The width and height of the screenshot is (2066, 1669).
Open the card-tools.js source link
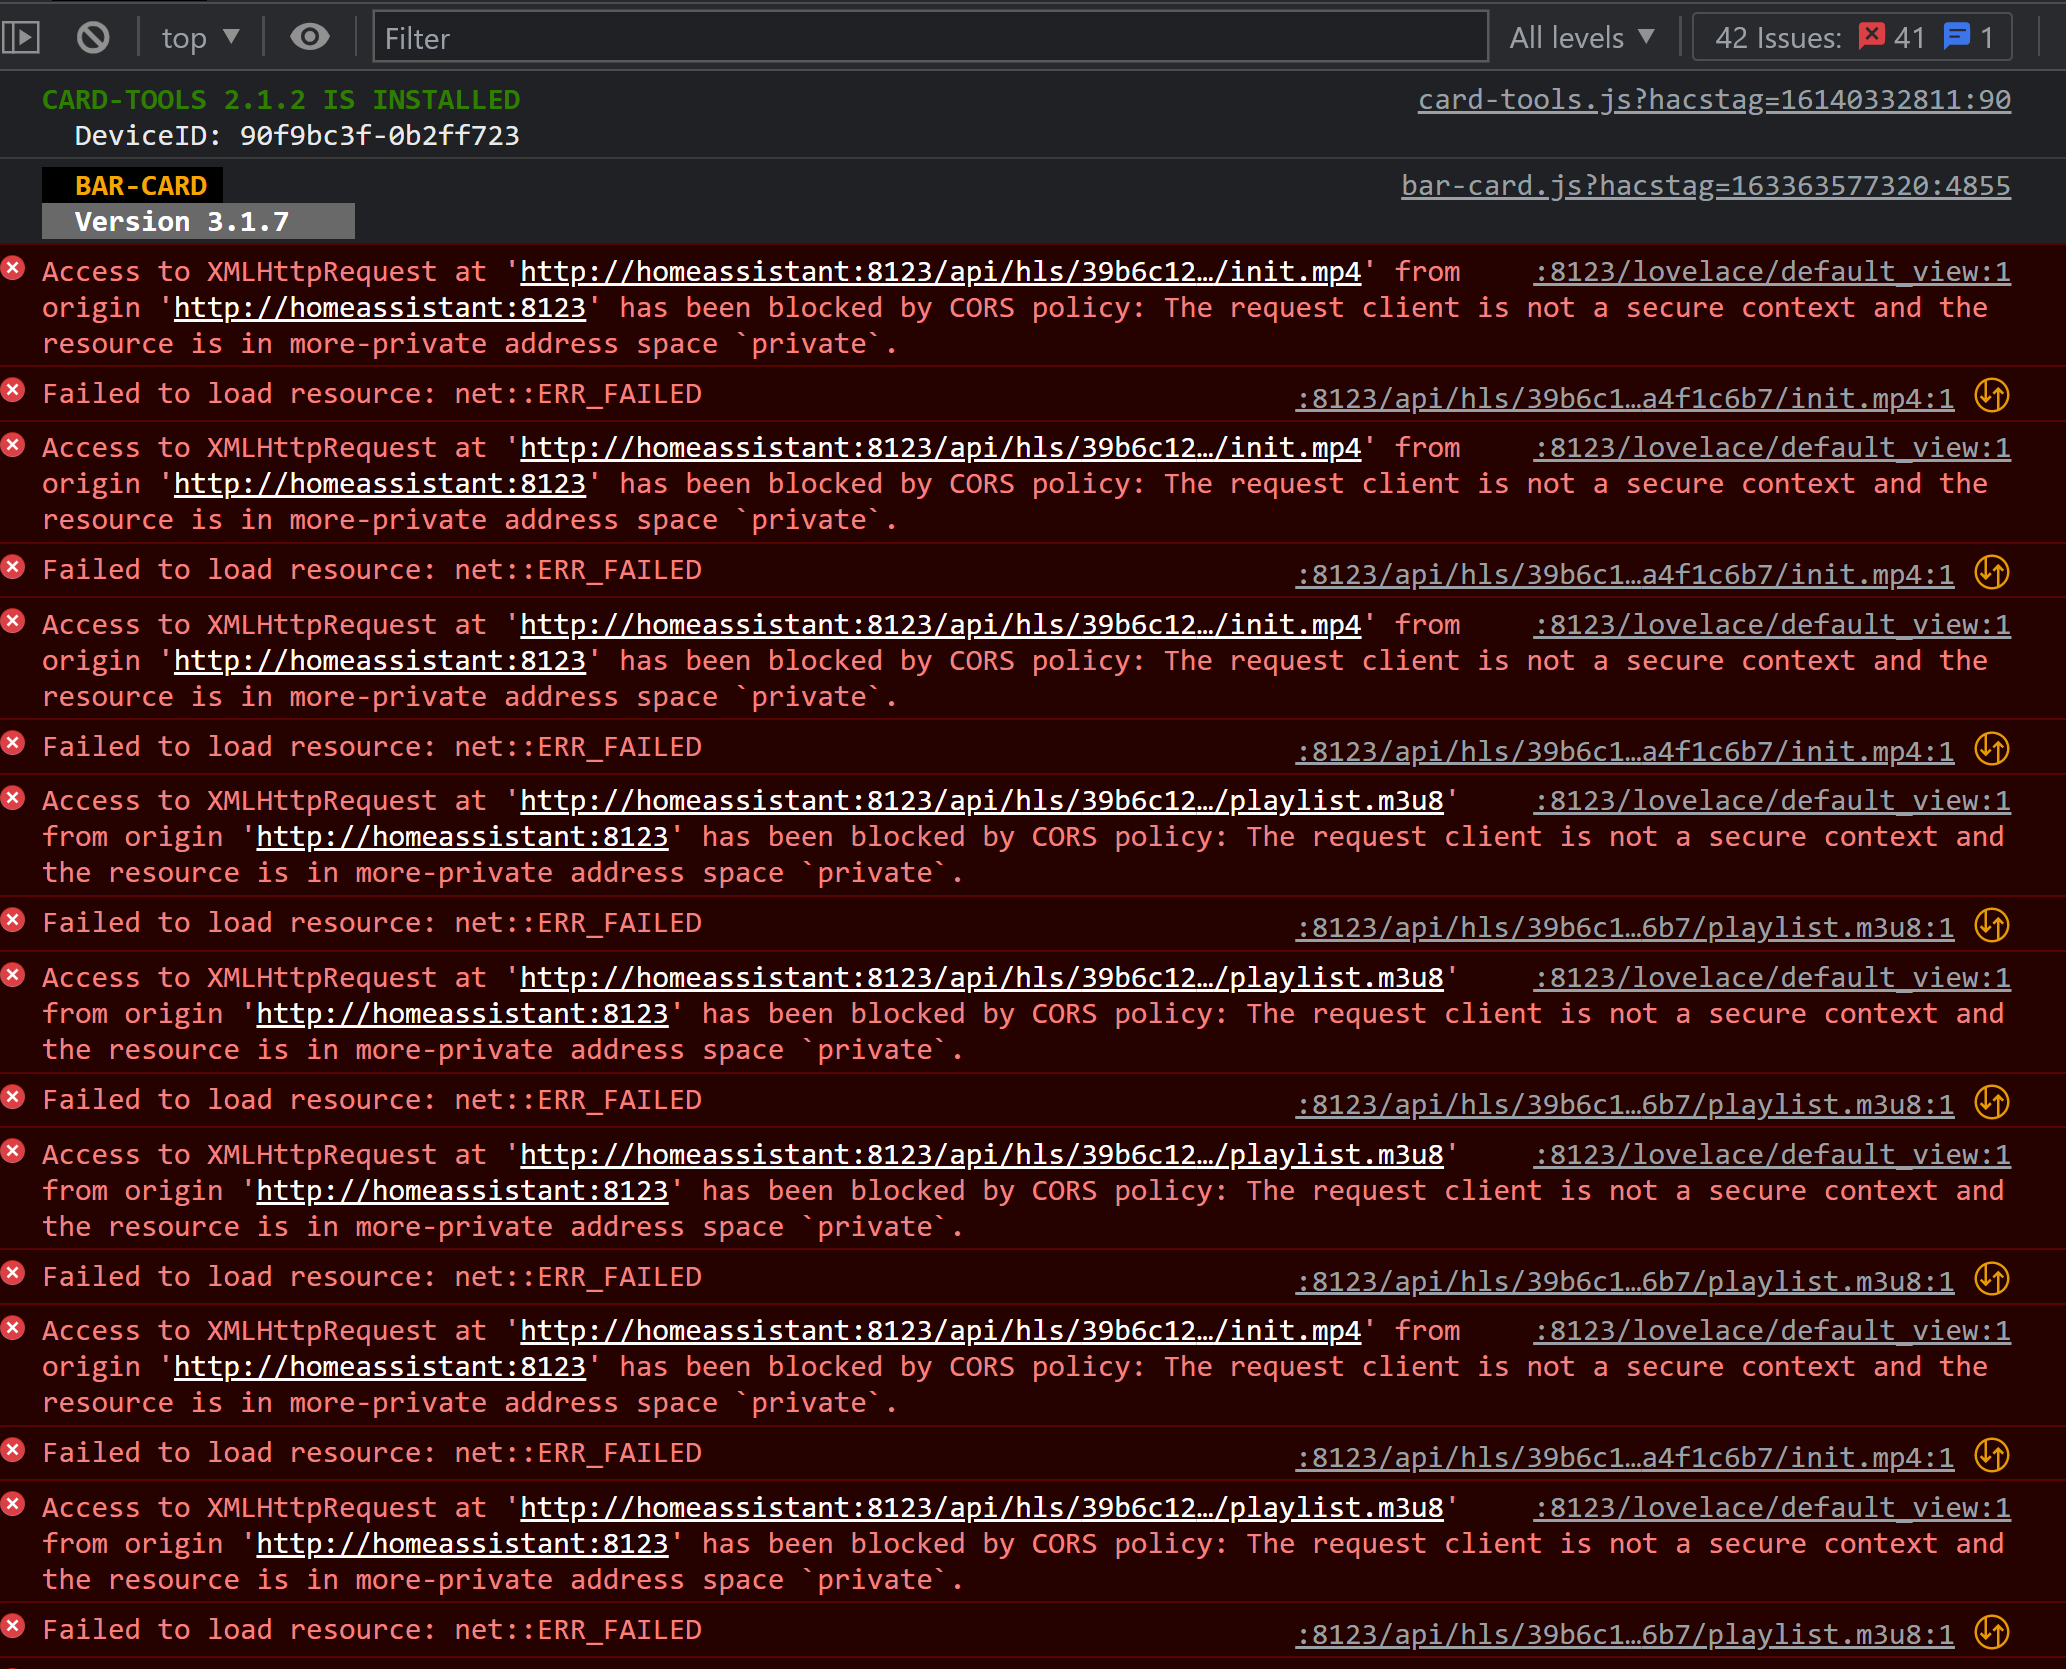[x=1715, y=100]
